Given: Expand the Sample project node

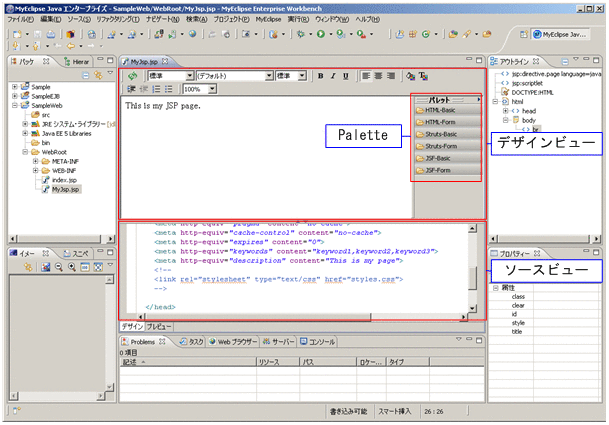Looking at the screenshot, I should click(x=15, y=87).
